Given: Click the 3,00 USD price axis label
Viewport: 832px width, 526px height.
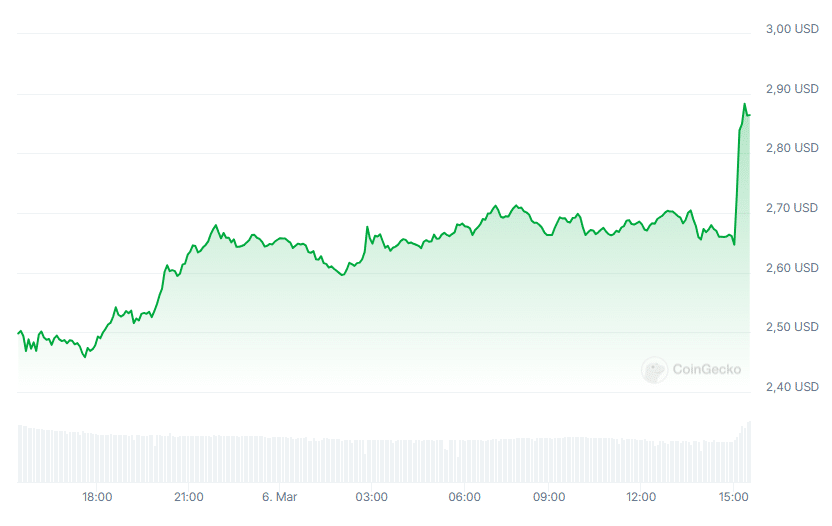Looking at the screenshot, I should click(x=792, y=29).
